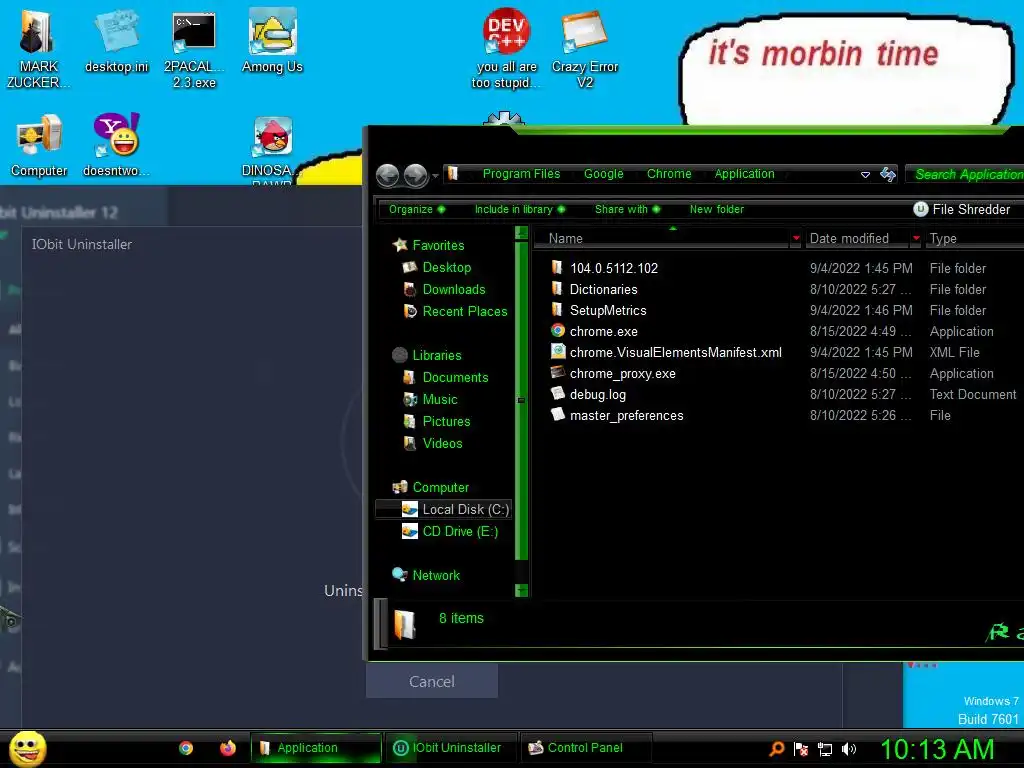Select Local Disk (C:) in navigation pane
This screenshot has height=768, width=1024.
tap(444, 509)
